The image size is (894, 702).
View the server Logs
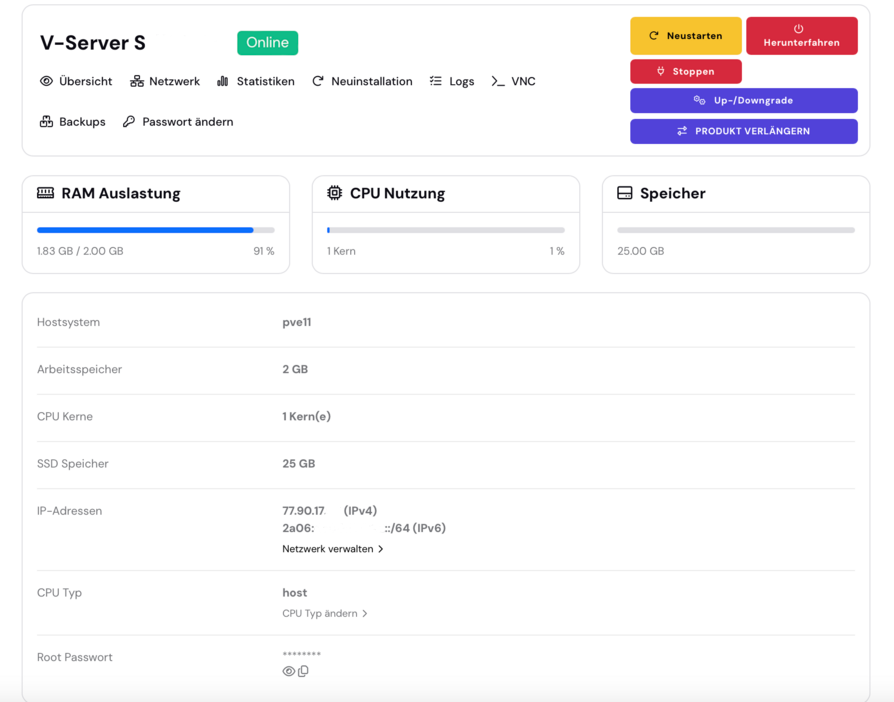452,81
